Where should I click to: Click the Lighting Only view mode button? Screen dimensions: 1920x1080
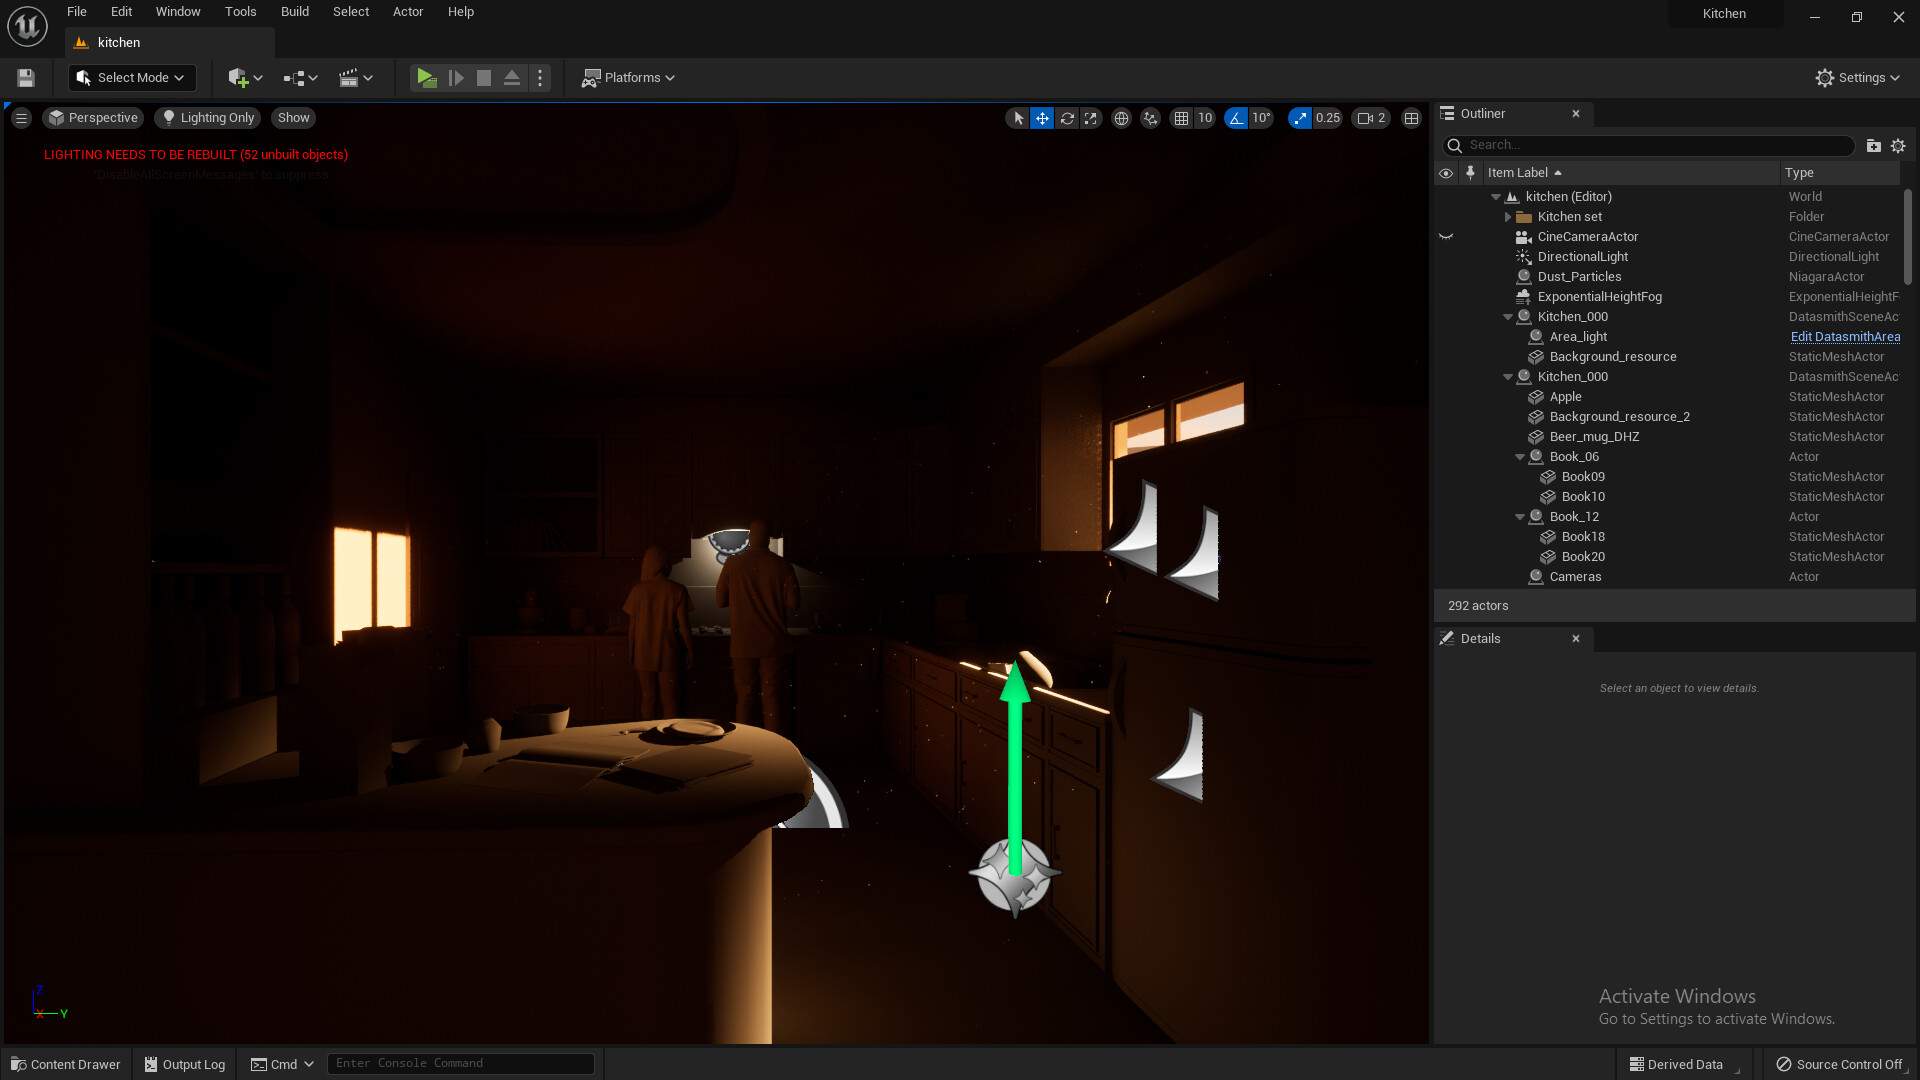point(208,118)
